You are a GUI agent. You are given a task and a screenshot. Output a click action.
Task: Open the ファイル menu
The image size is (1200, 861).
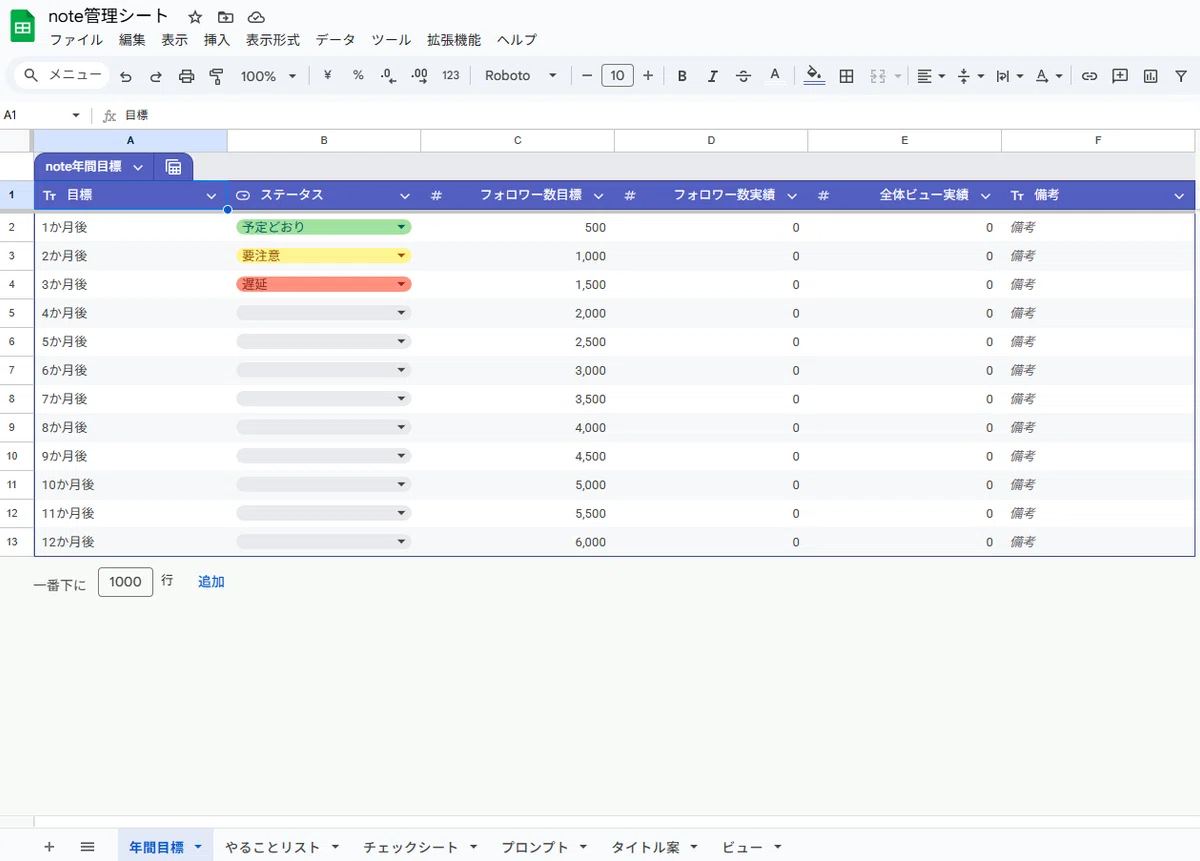coord(76,40)
